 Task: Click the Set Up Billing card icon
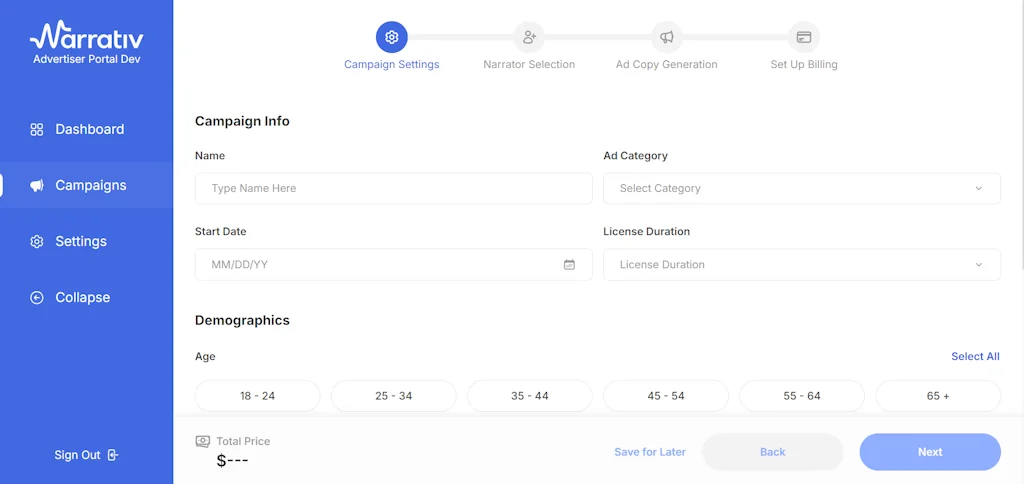[803, 37]
